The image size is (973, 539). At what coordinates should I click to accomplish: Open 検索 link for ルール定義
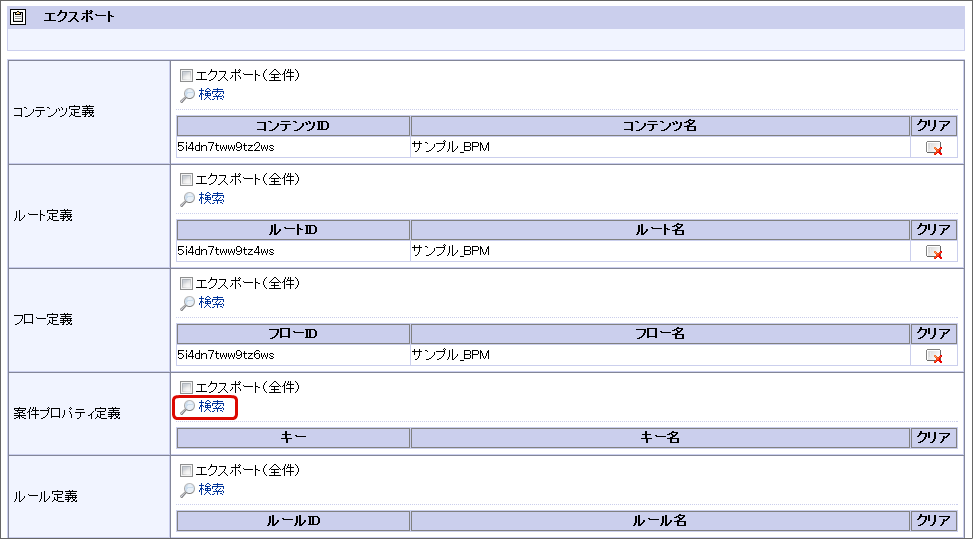(x=212, y=489)
